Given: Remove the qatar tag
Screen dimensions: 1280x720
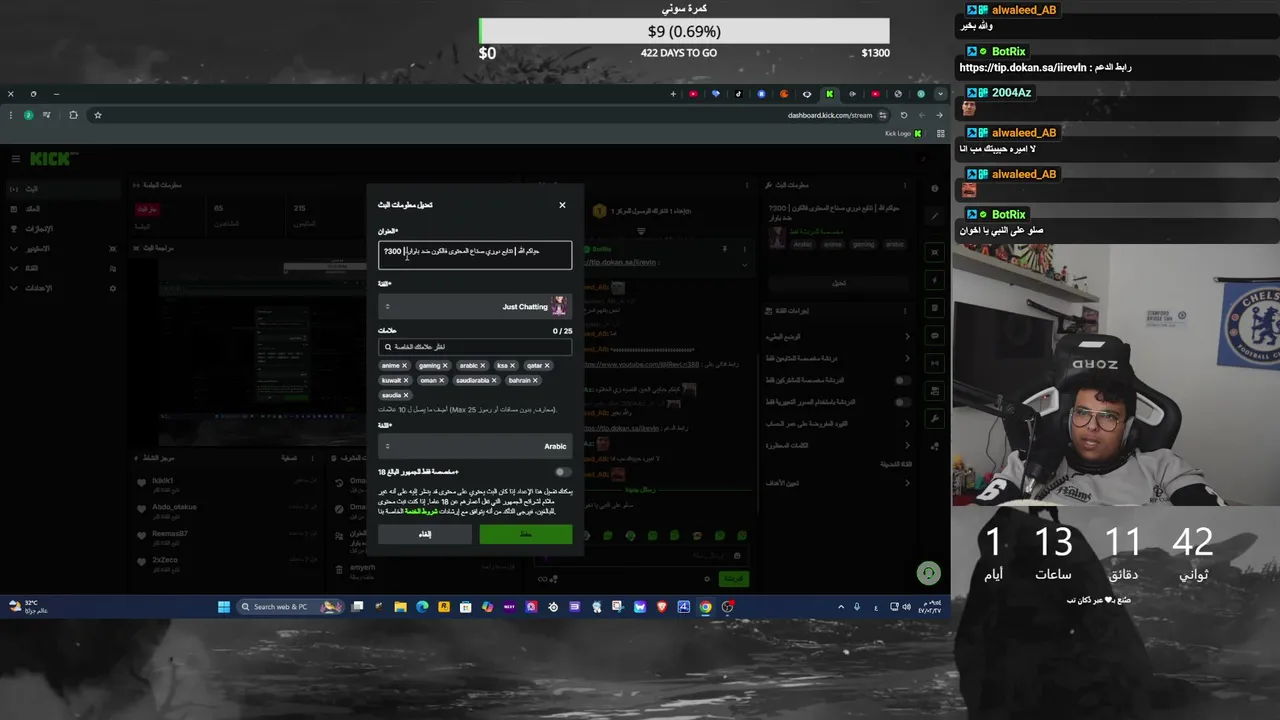Looking at the screenshot, I should click(x=547, y=366).
